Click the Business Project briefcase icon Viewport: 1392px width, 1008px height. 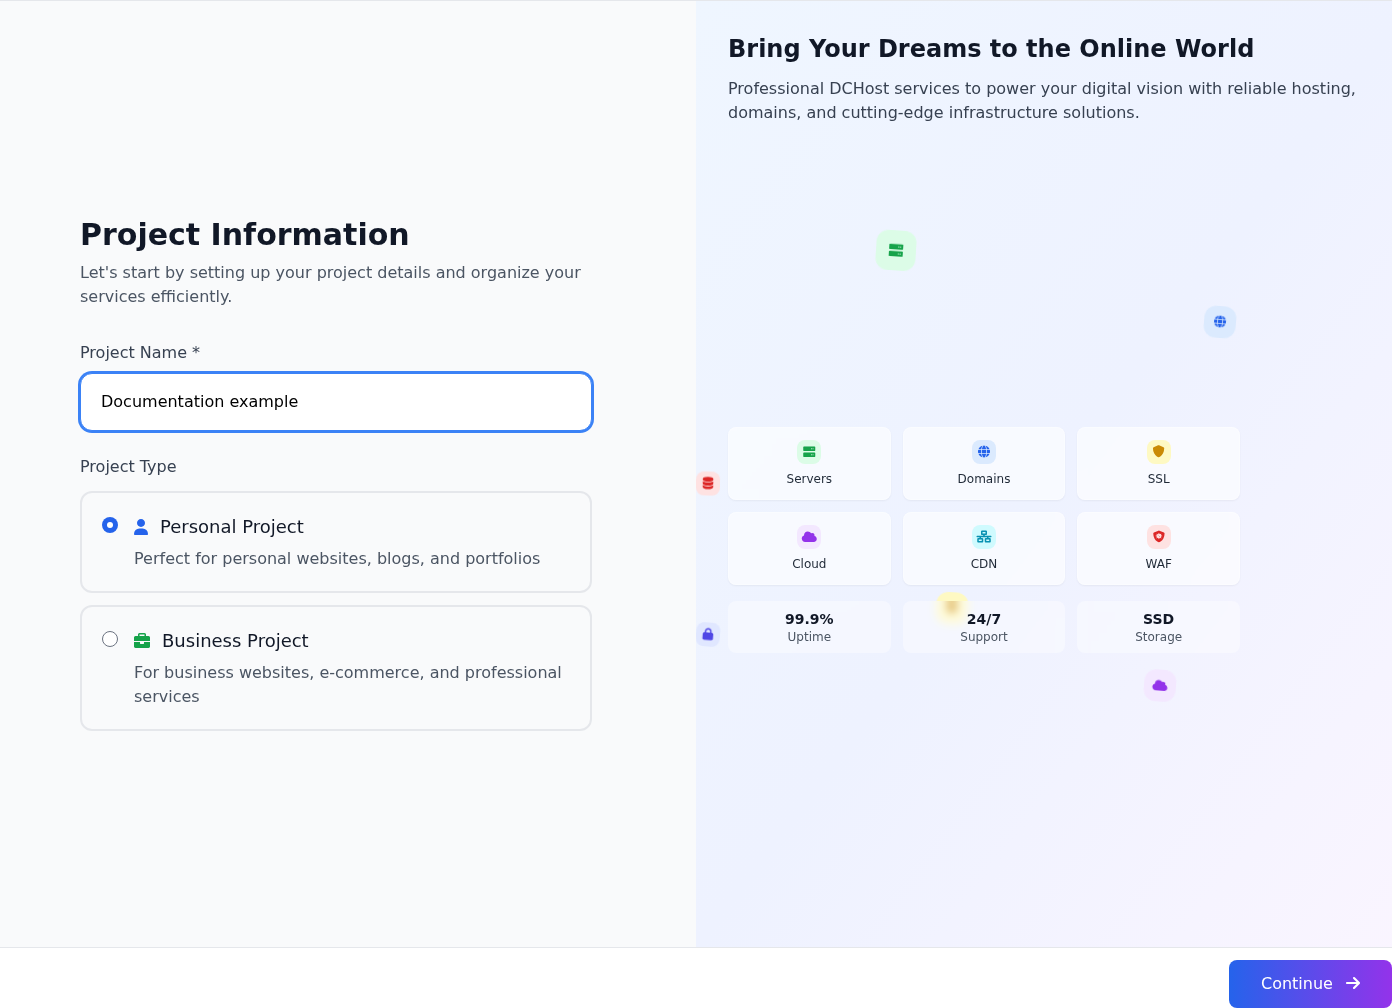(x=142, y=641)
